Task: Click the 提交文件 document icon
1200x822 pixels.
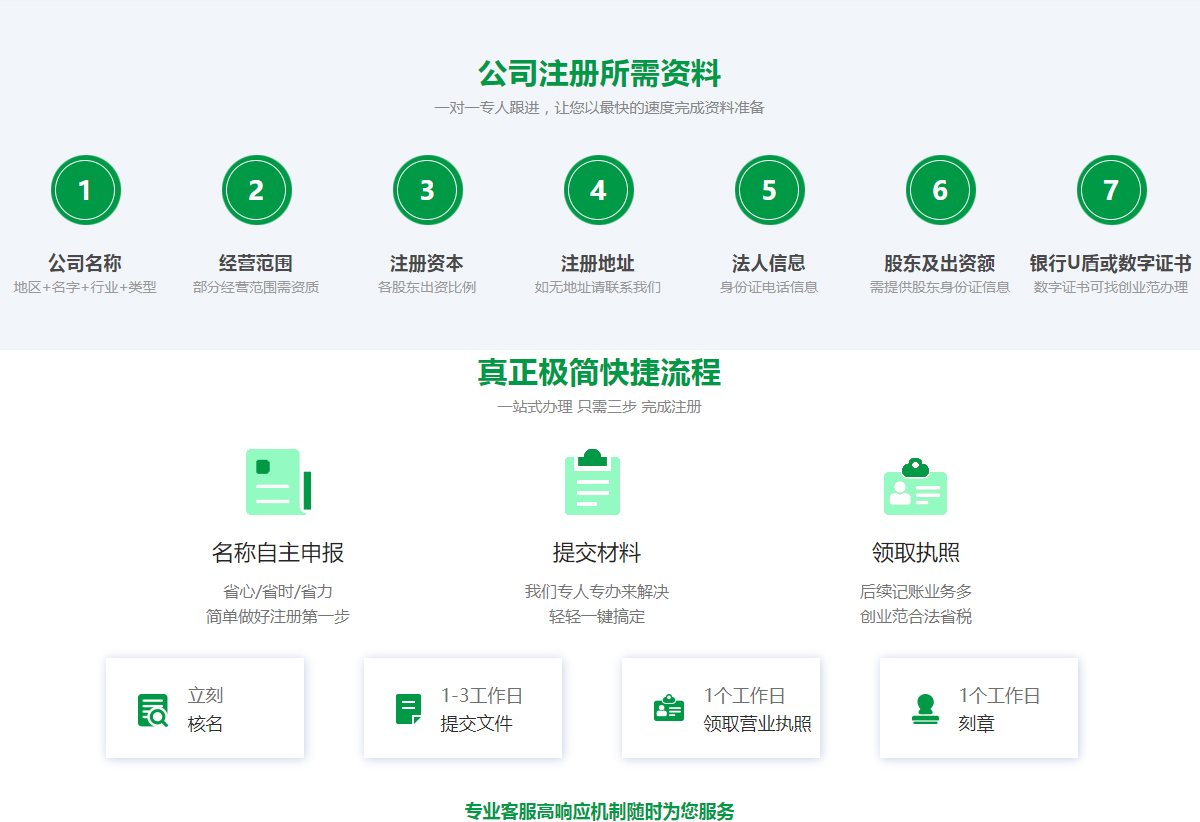Action: (409, 710)
